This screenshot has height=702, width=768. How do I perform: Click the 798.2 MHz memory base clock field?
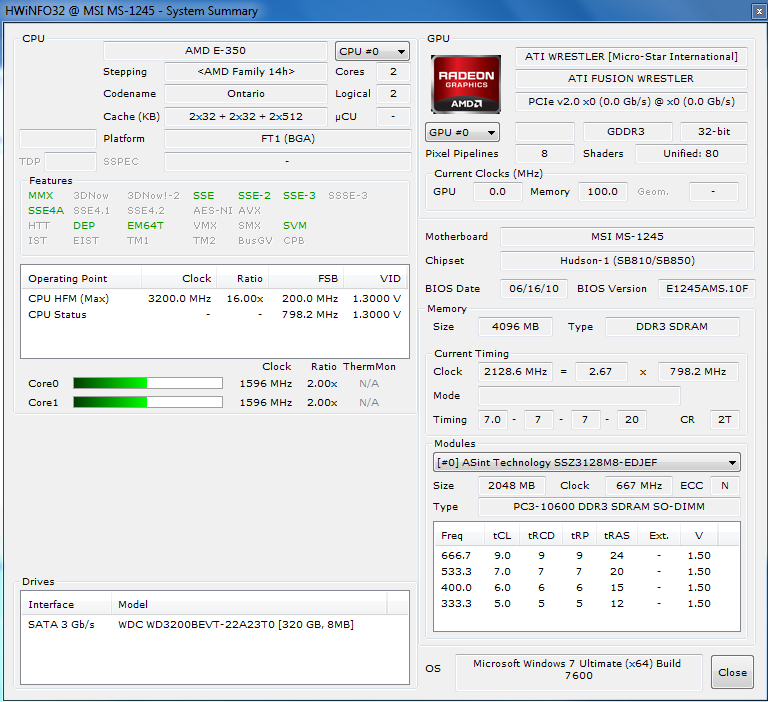(x=698, y=372)
